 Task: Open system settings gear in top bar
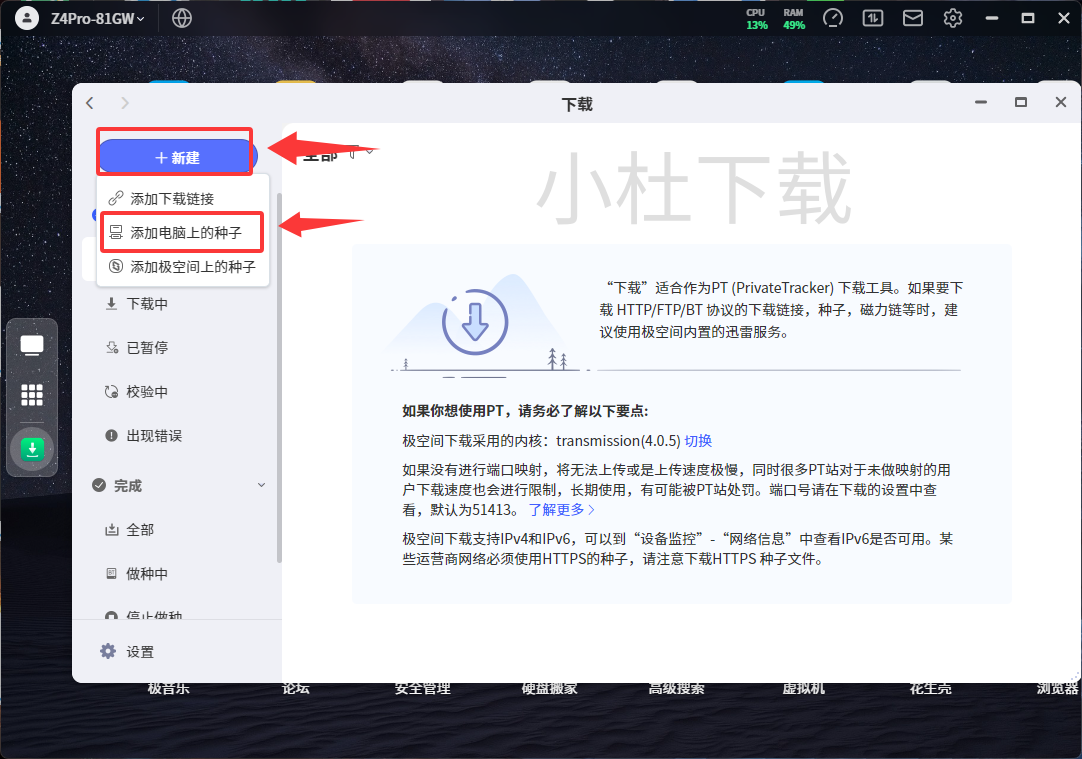(953, 18)
